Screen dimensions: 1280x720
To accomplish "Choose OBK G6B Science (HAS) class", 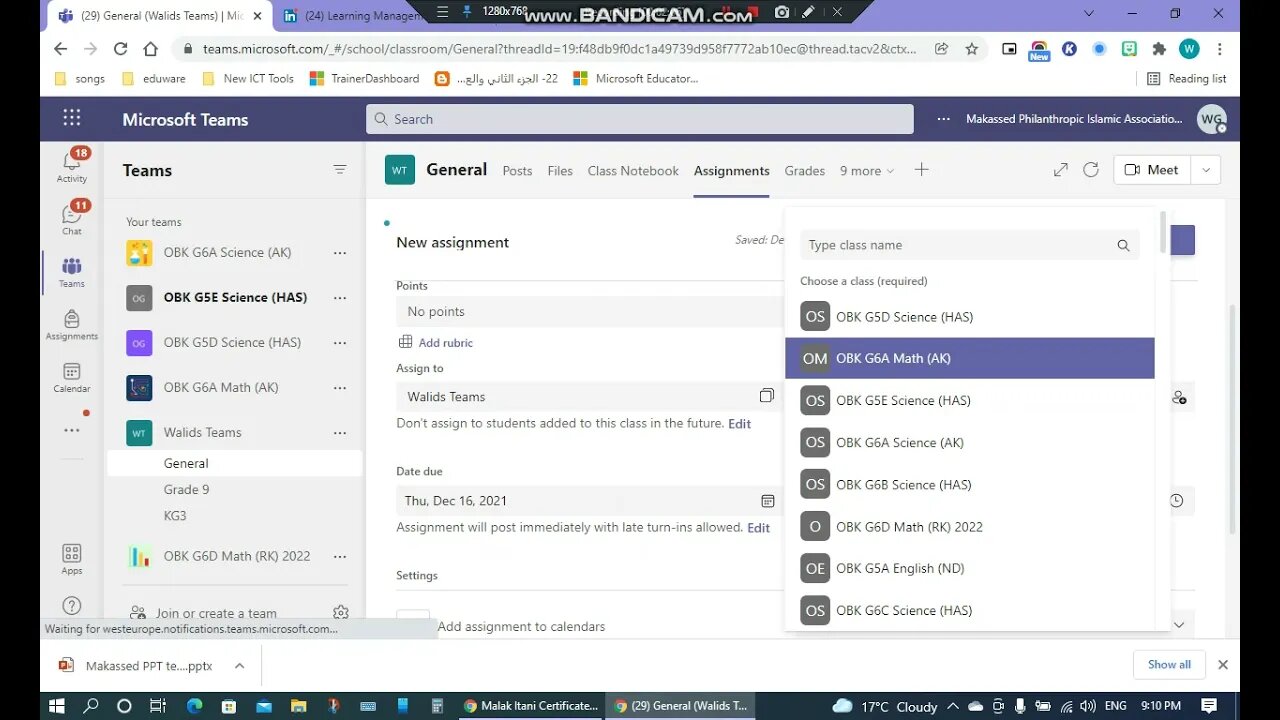I will (x=970, y=485).
